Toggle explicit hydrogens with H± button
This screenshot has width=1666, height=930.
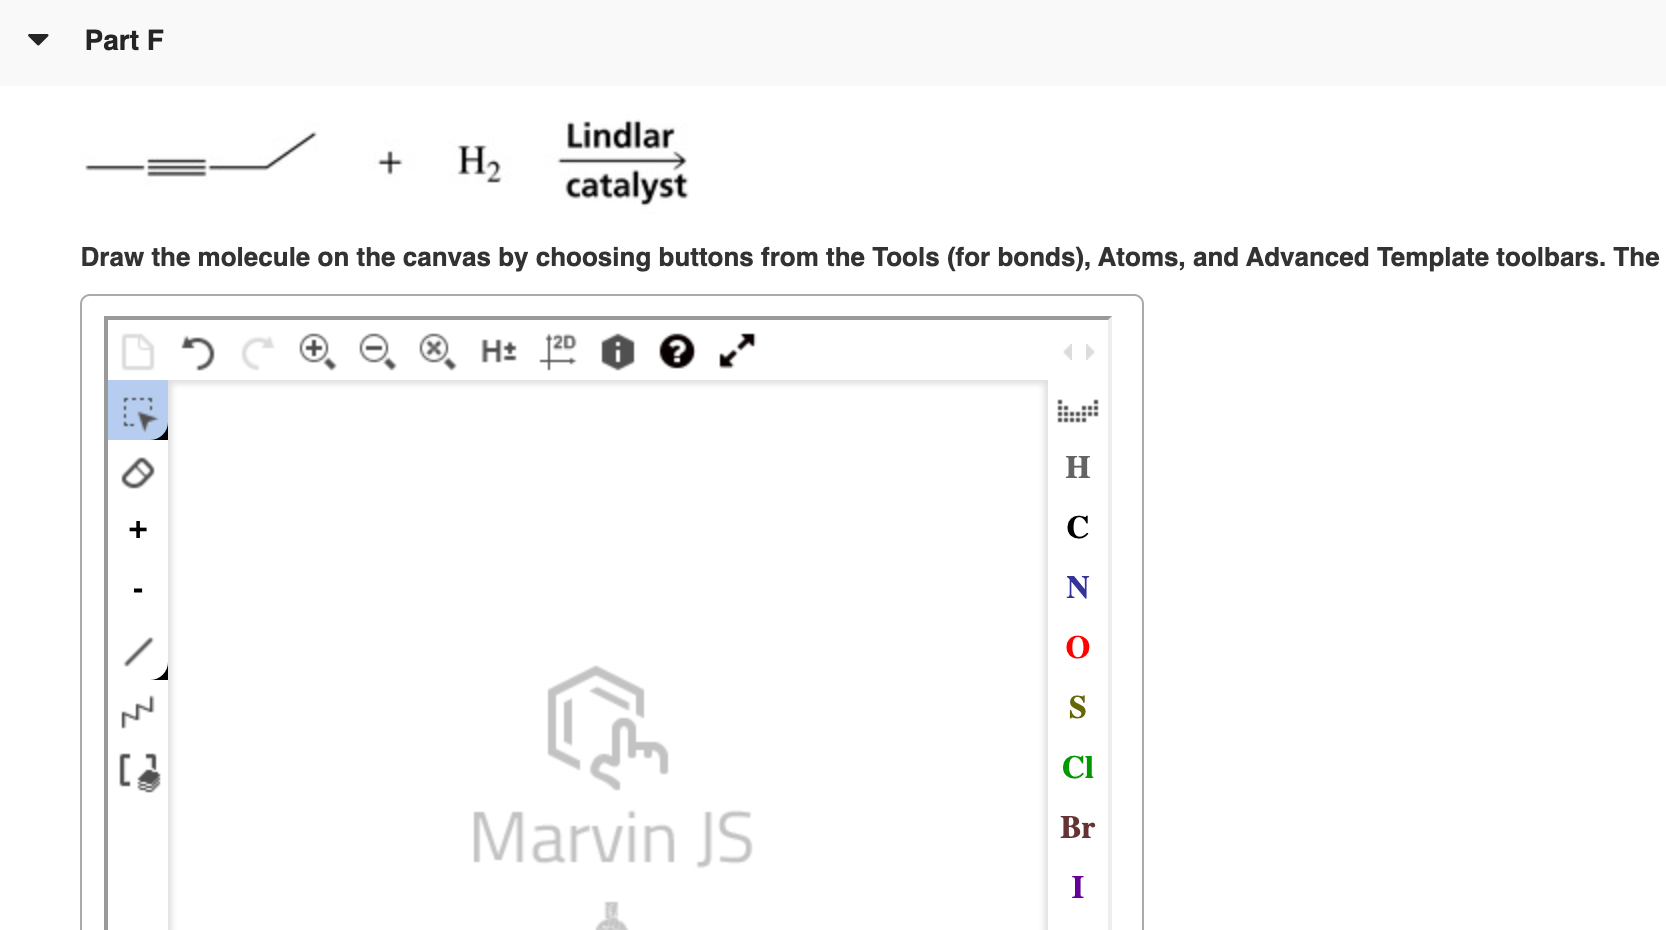(498, 351)
